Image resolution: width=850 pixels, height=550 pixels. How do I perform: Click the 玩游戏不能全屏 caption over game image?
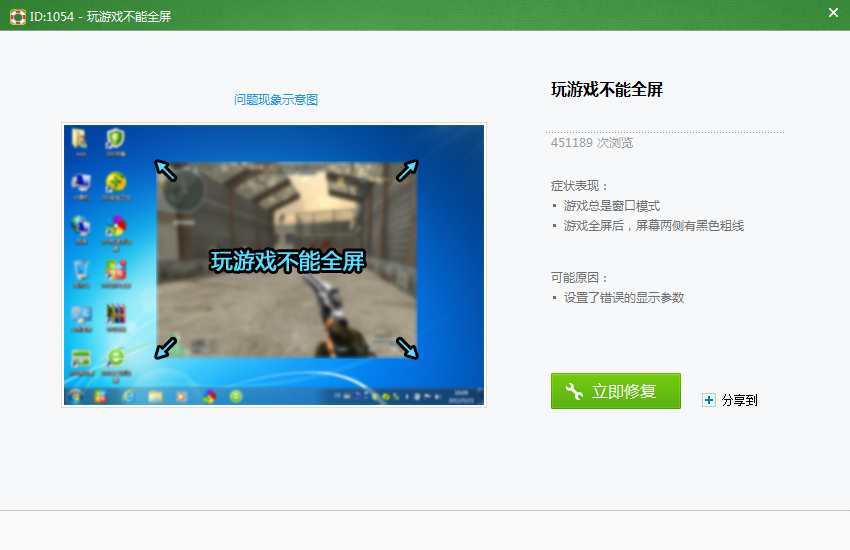tap(288, 262)
